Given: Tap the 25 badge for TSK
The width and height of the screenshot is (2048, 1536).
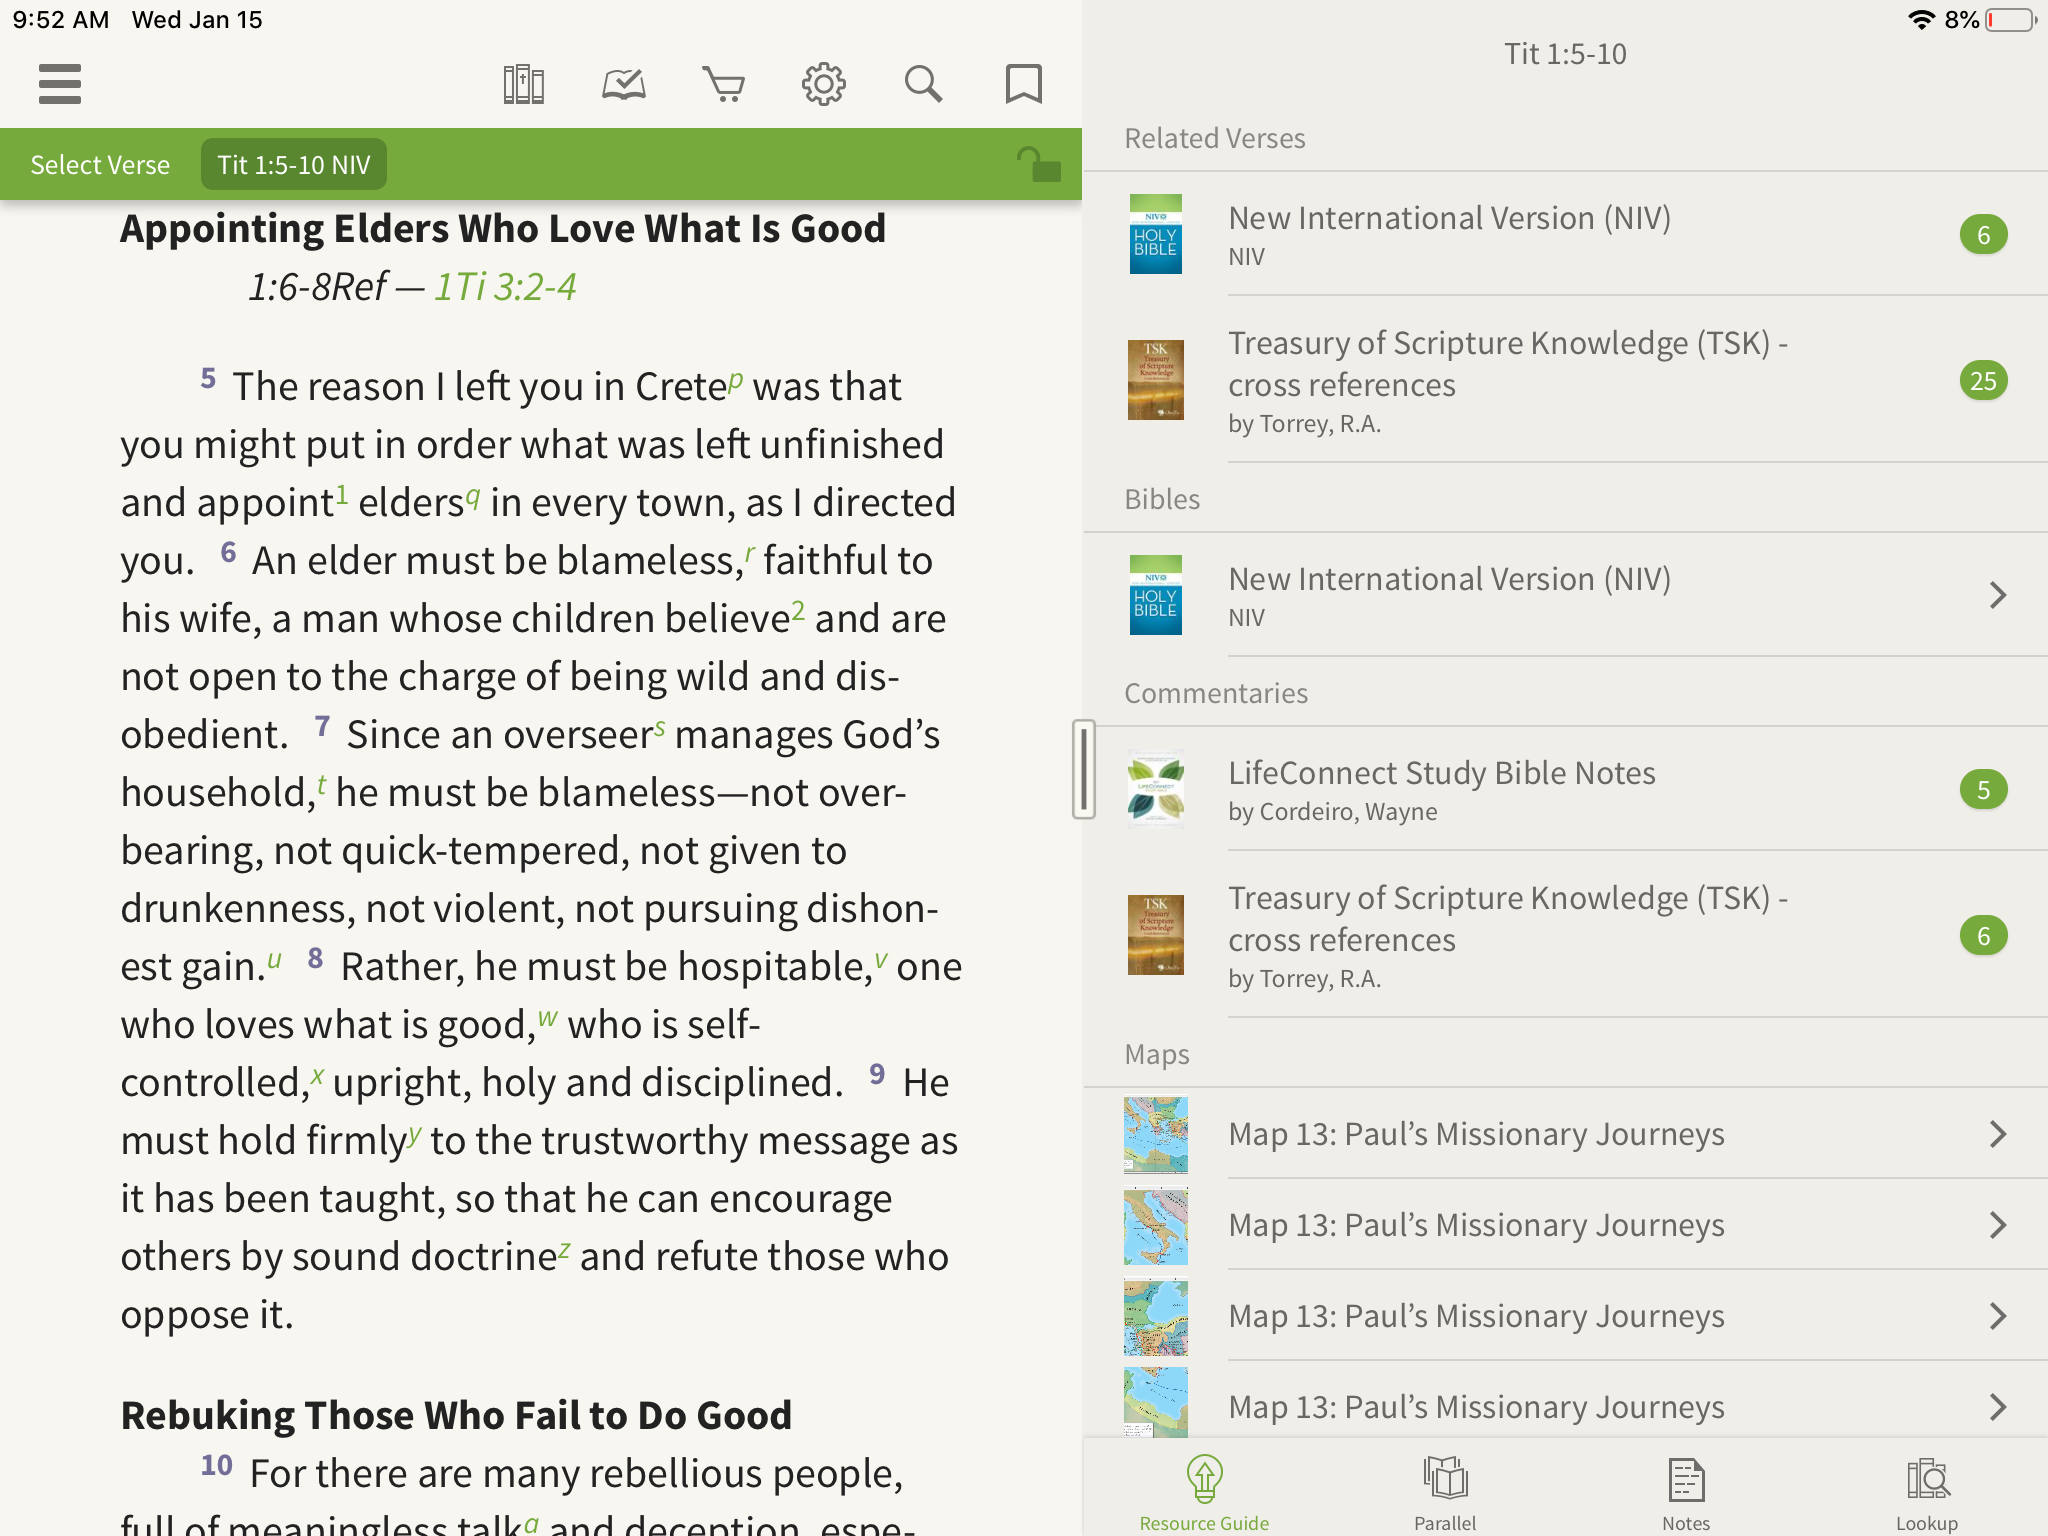Looking at the screenshot, I should coord(1983,381).
